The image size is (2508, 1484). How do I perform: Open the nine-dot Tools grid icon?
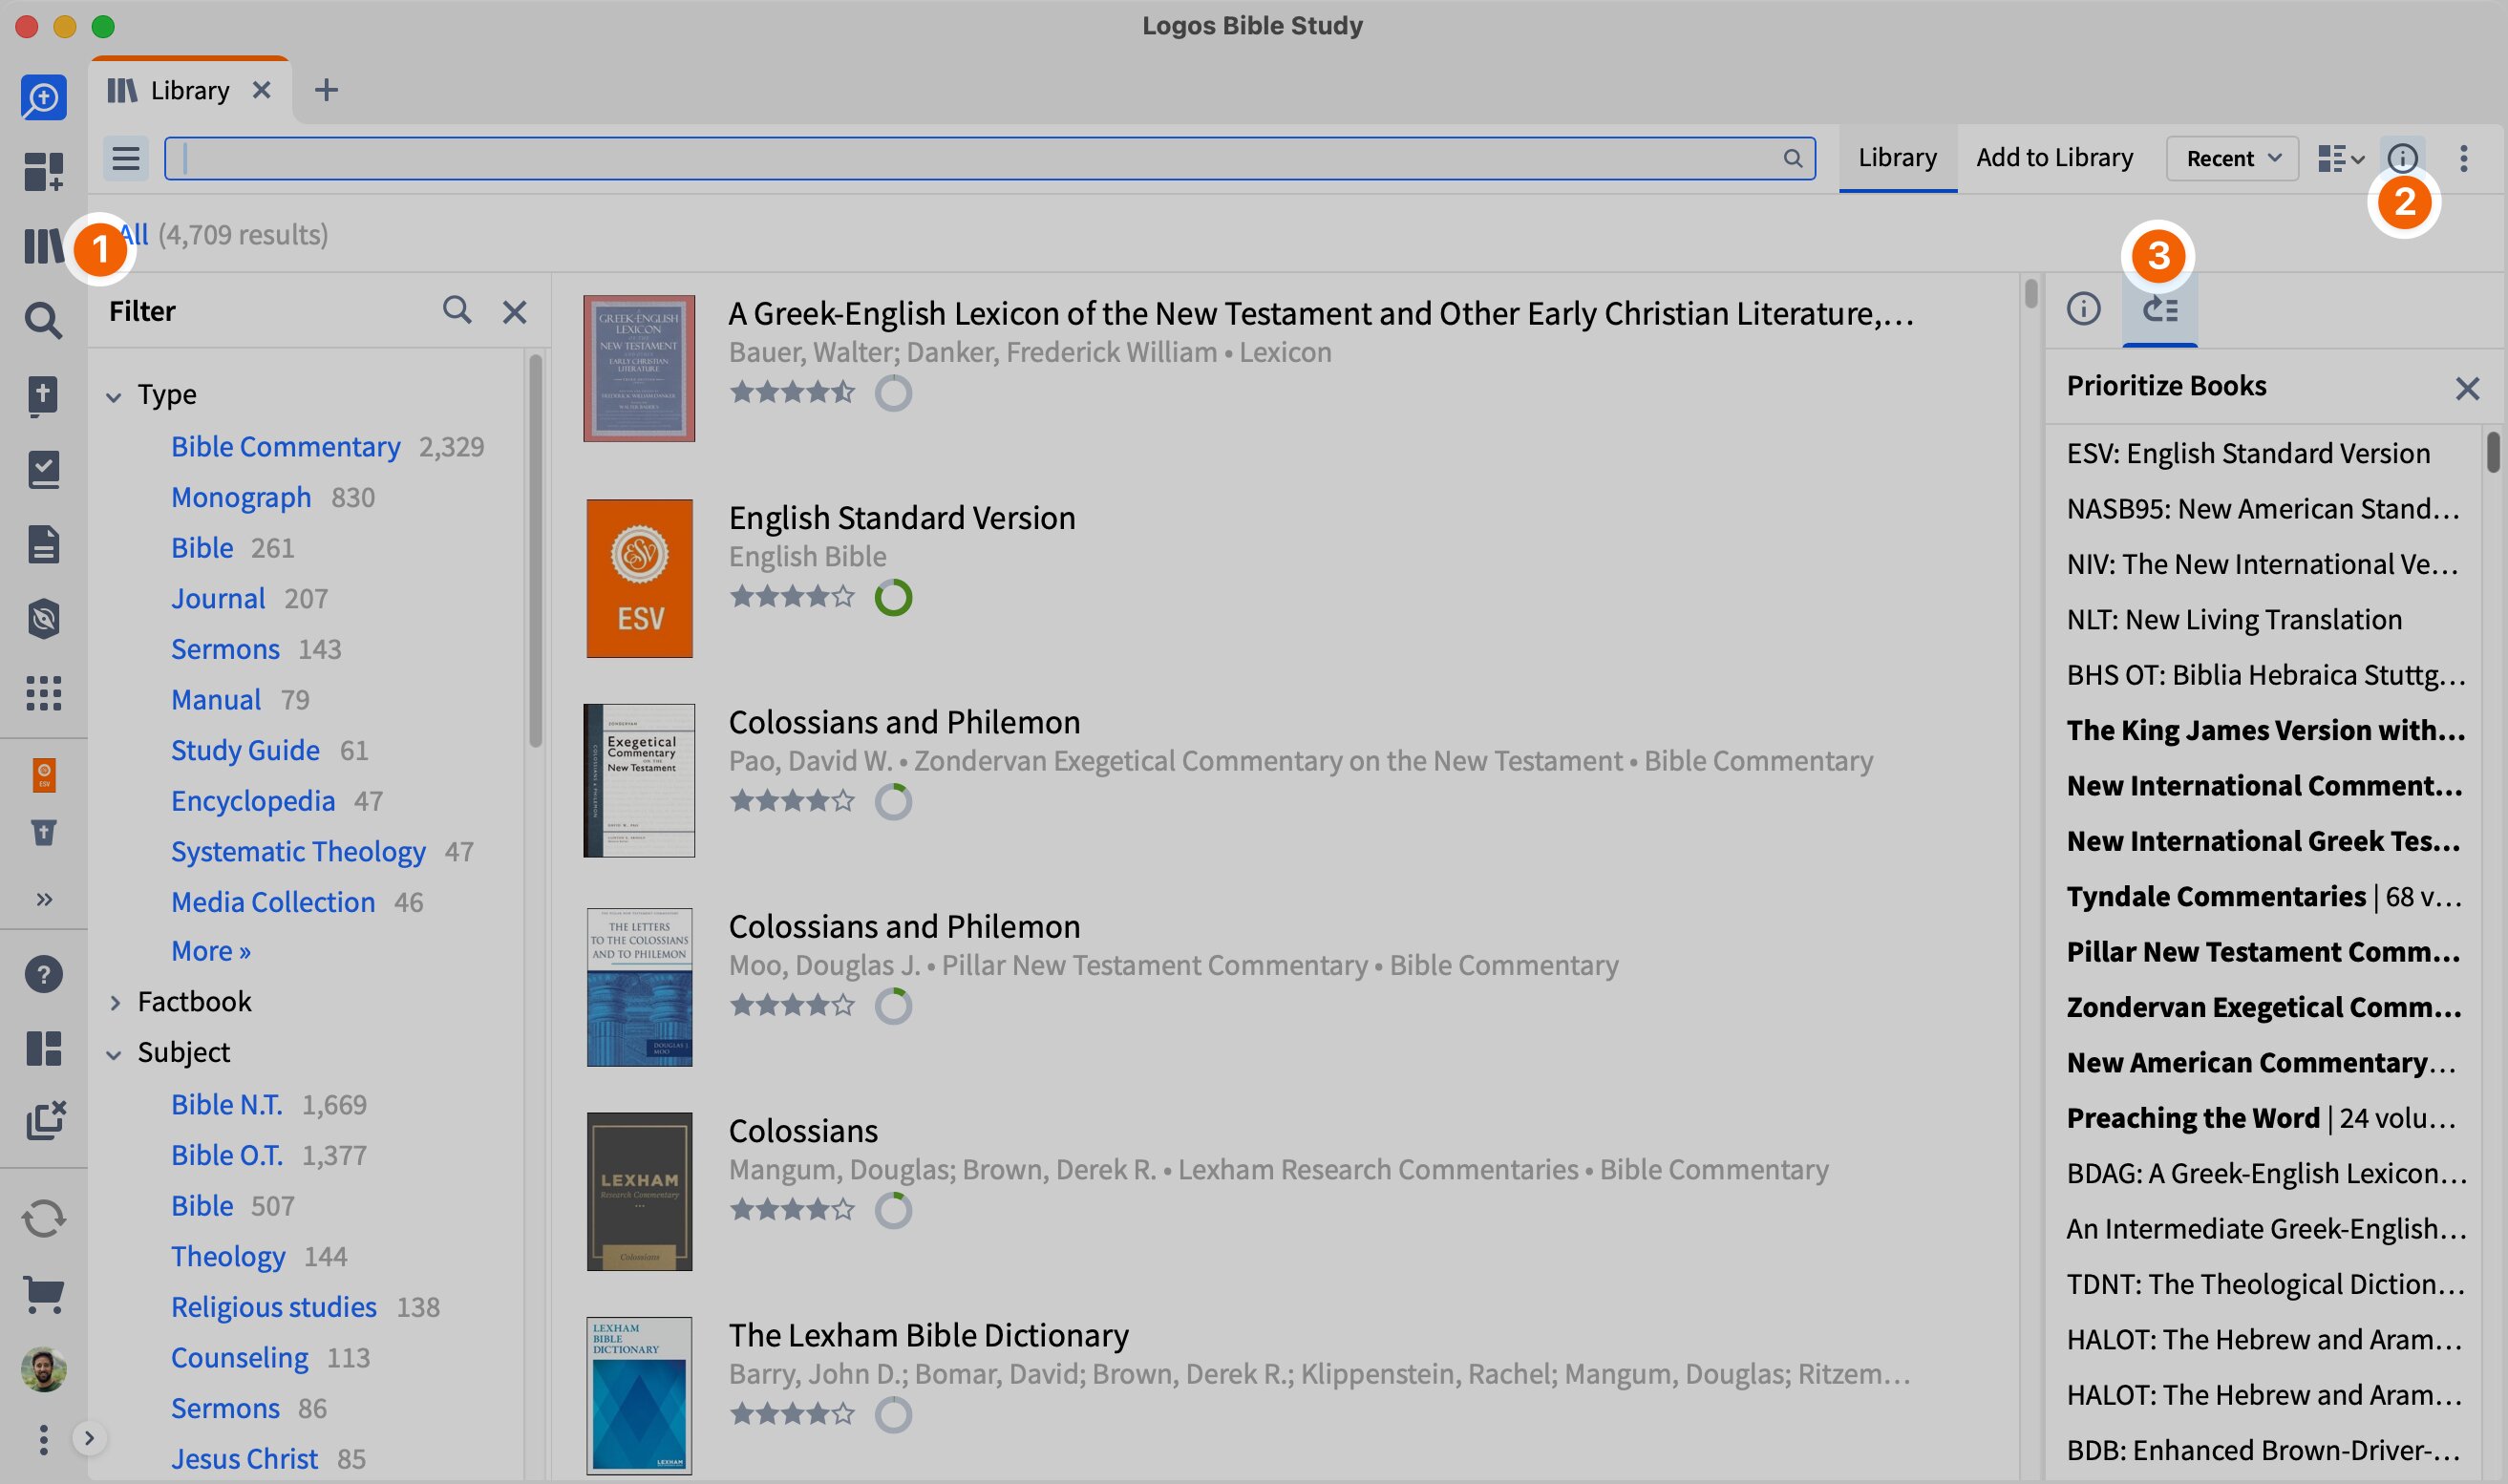pyautogui.click(x=43, y=693)
